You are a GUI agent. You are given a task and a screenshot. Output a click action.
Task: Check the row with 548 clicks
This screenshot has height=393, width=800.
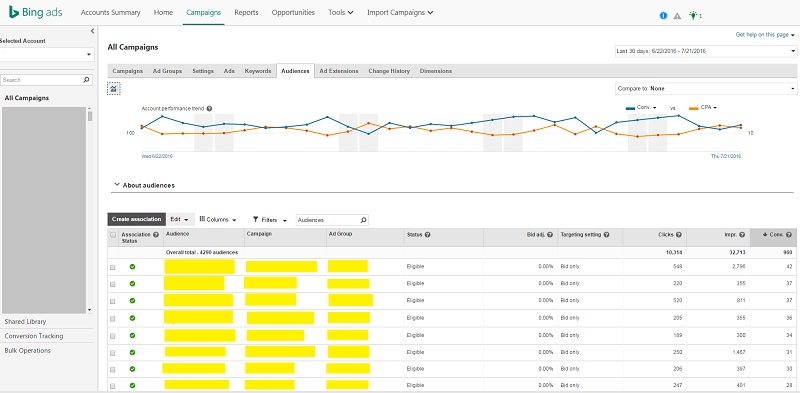tap(113, 267)
